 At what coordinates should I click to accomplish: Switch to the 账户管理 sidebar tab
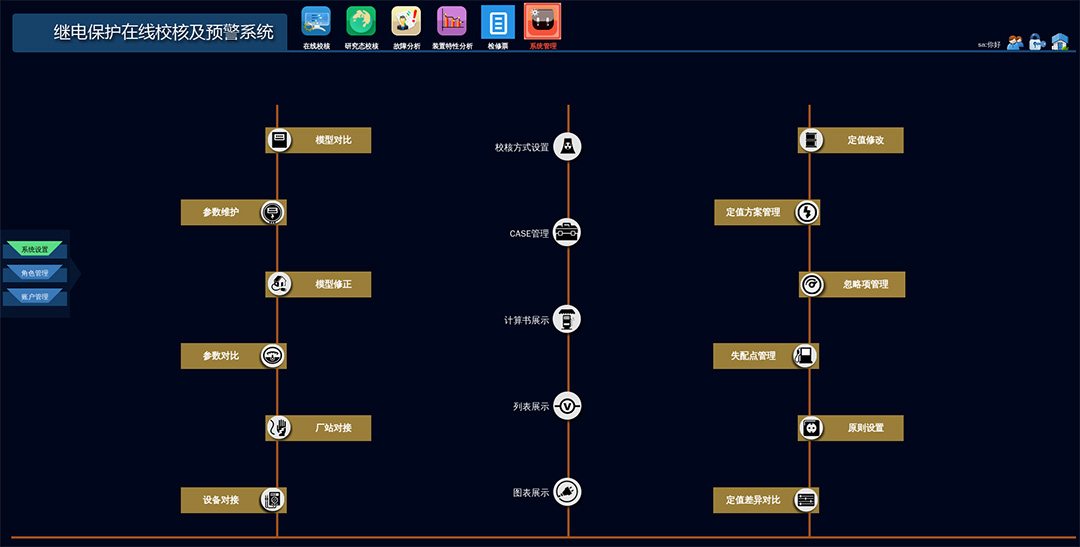(x=35, y=297)
